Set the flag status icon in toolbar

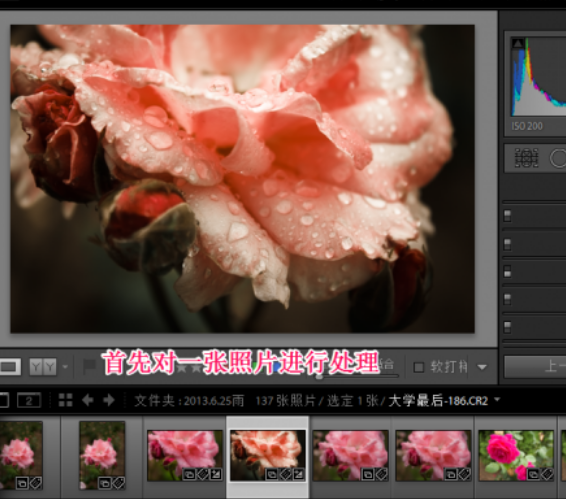coord(89,366)
